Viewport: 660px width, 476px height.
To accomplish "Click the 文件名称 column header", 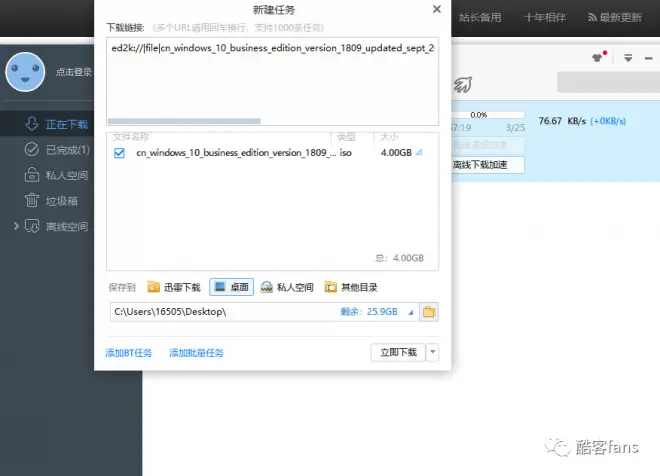I will coord(131,137).
